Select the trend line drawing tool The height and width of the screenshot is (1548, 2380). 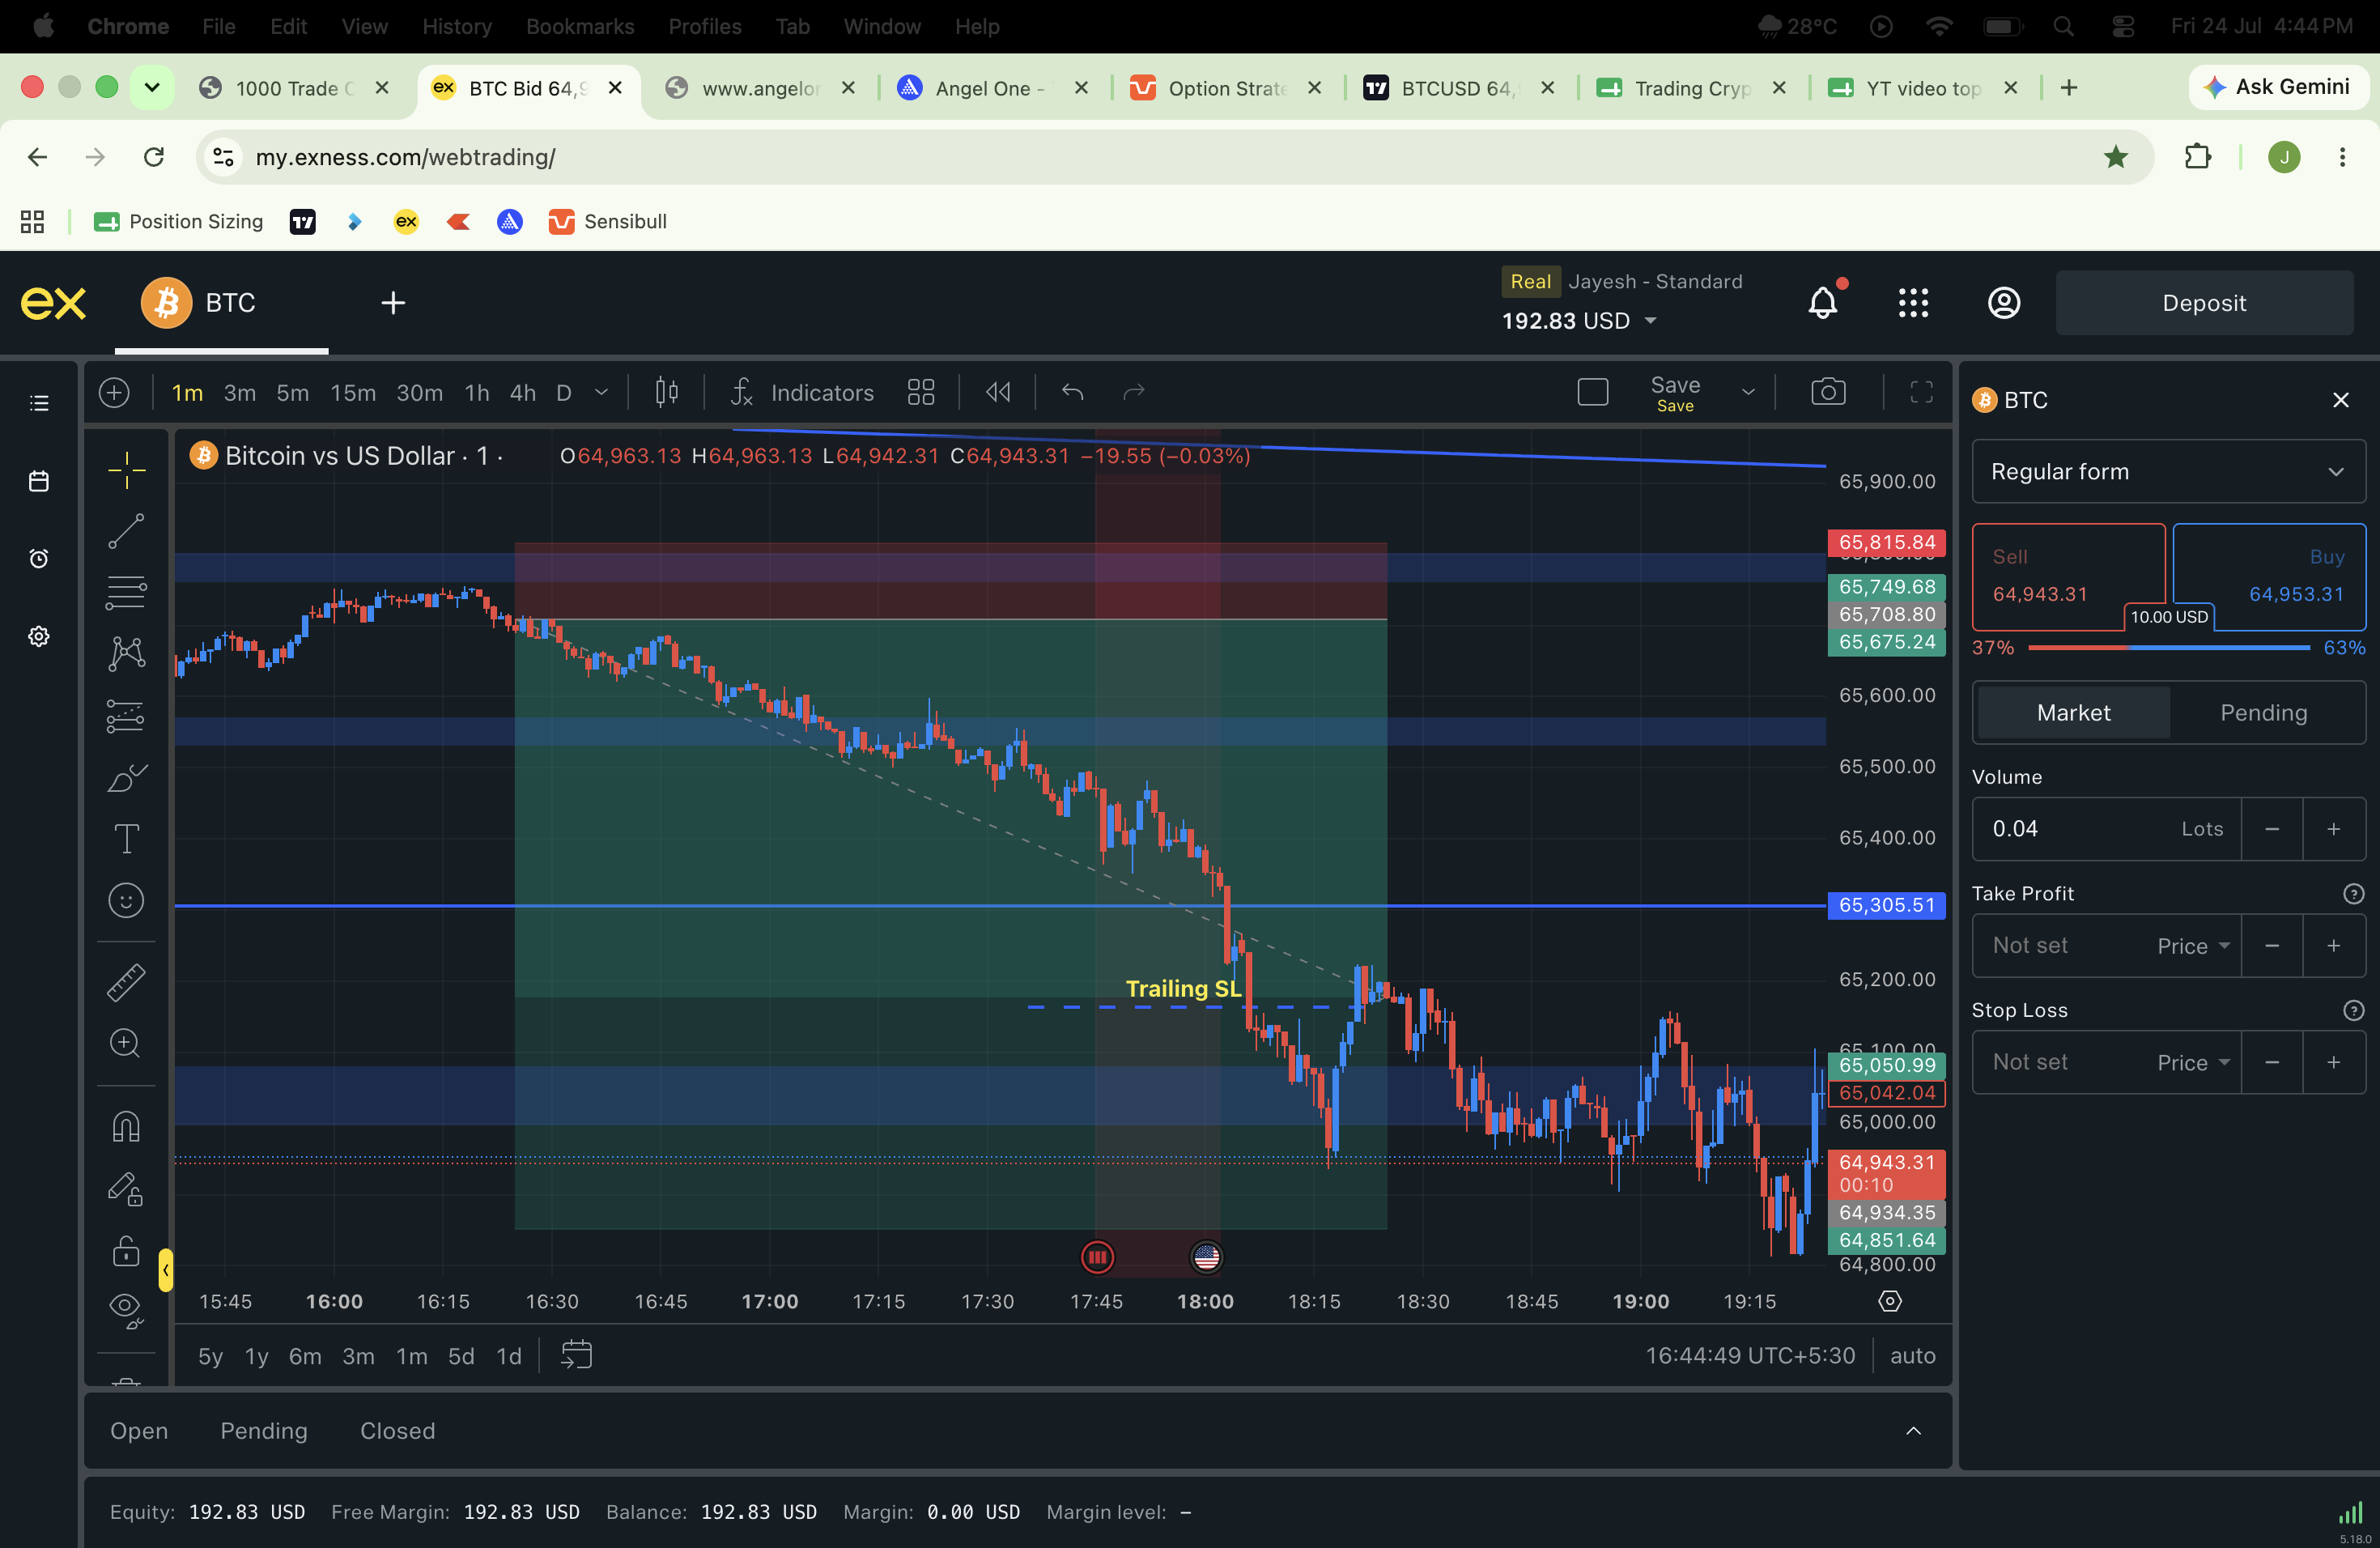[126, 531]
